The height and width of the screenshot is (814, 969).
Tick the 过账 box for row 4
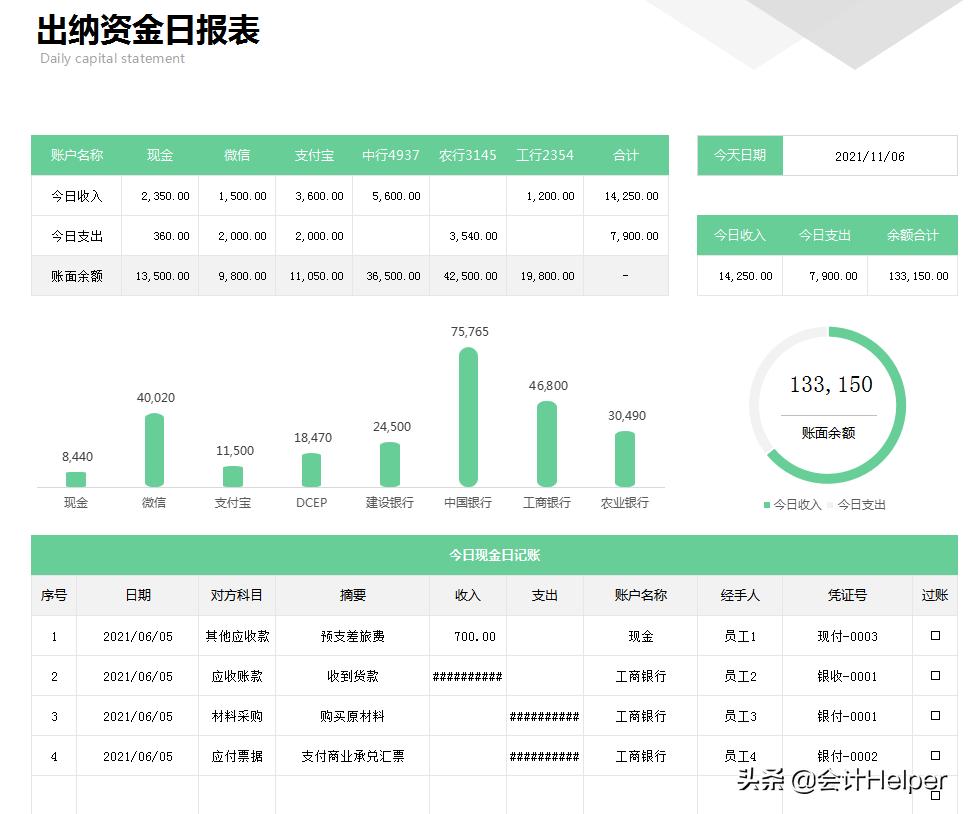(x=934, y=756)
